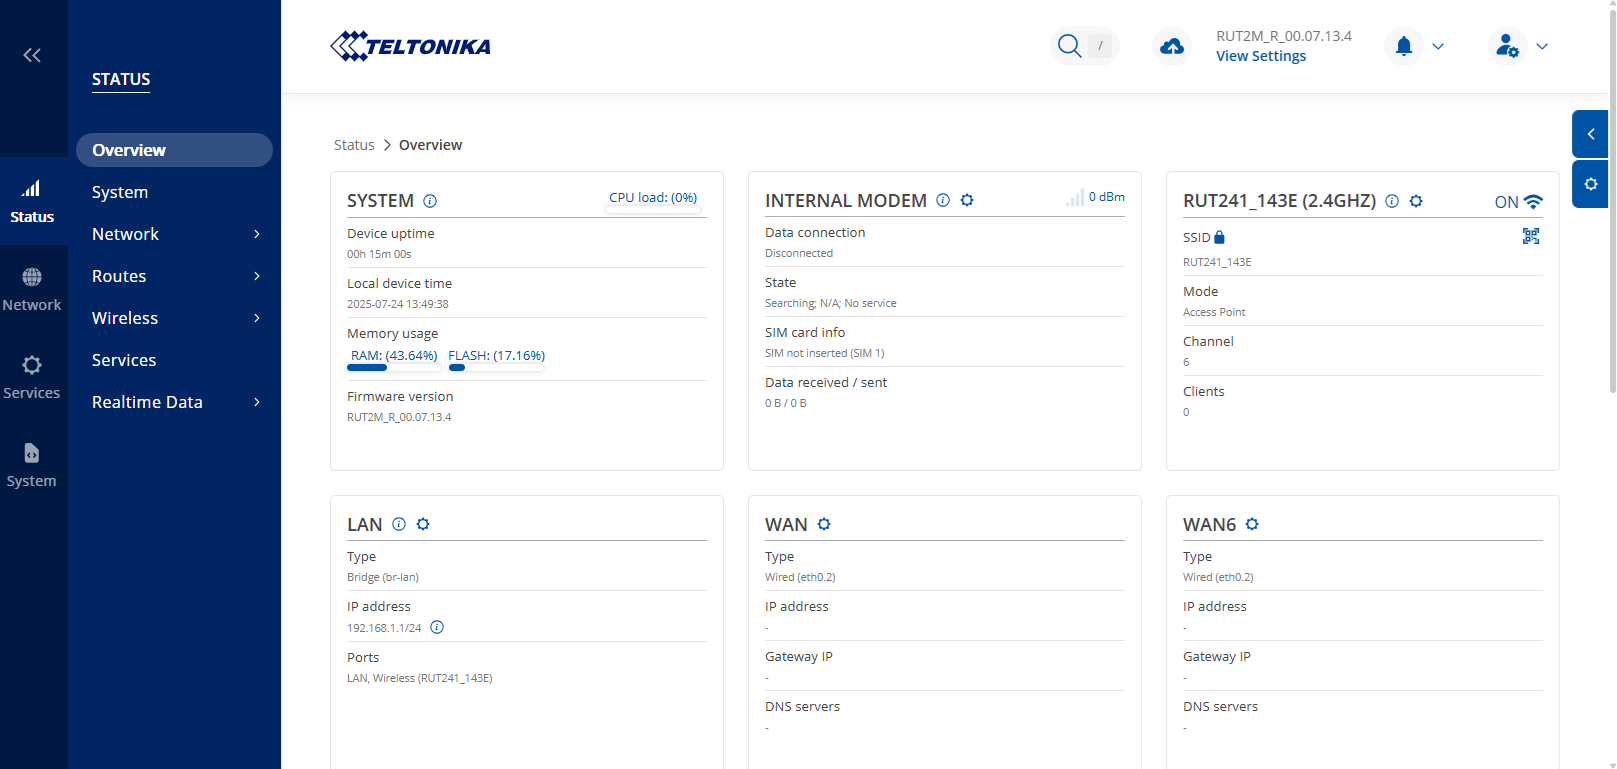
Task: Select Services in the left icon bar
Action: click(x=32, y=376)
